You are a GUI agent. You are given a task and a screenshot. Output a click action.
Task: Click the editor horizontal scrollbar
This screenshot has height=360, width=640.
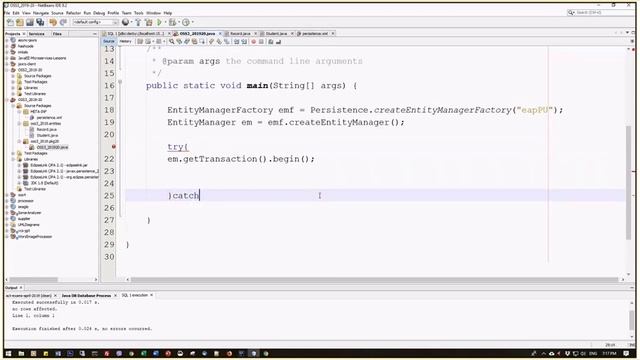[375, 280]
